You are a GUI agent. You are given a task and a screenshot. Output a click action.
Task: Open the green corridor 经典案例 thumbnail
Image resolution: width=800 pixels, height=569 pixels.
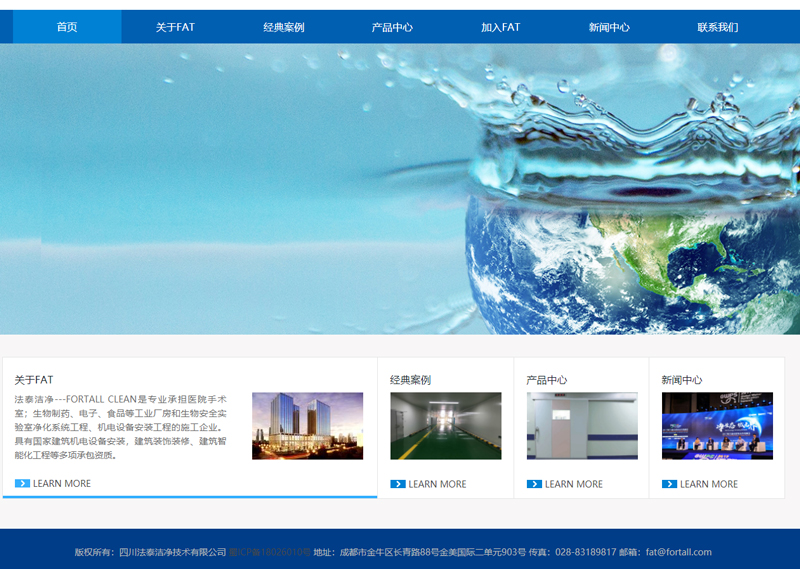click(x=445, y=426)
